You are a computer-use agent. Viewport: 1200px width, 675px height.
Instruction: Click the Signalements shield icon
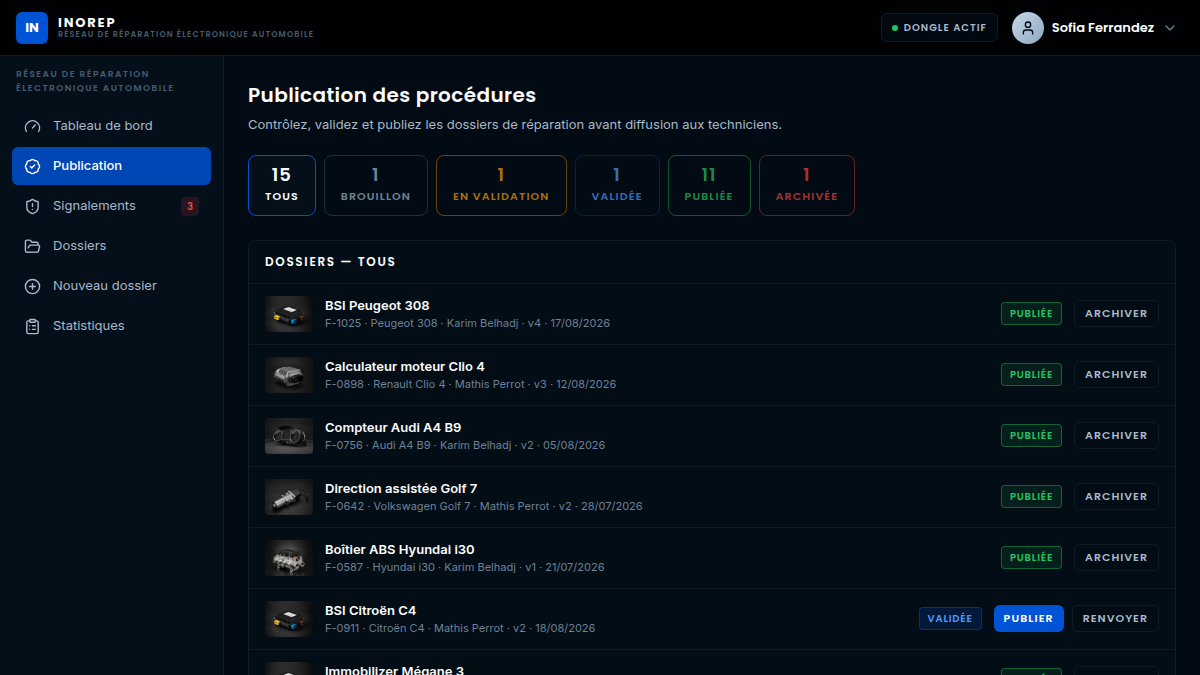tap(32, 206)
